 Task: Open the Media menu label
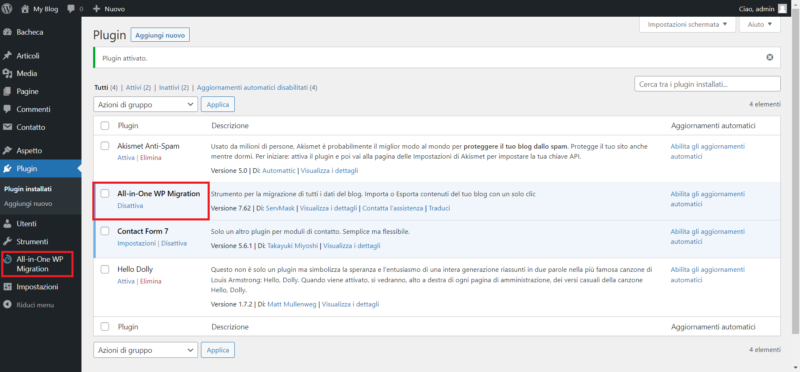tap(27, 73)
